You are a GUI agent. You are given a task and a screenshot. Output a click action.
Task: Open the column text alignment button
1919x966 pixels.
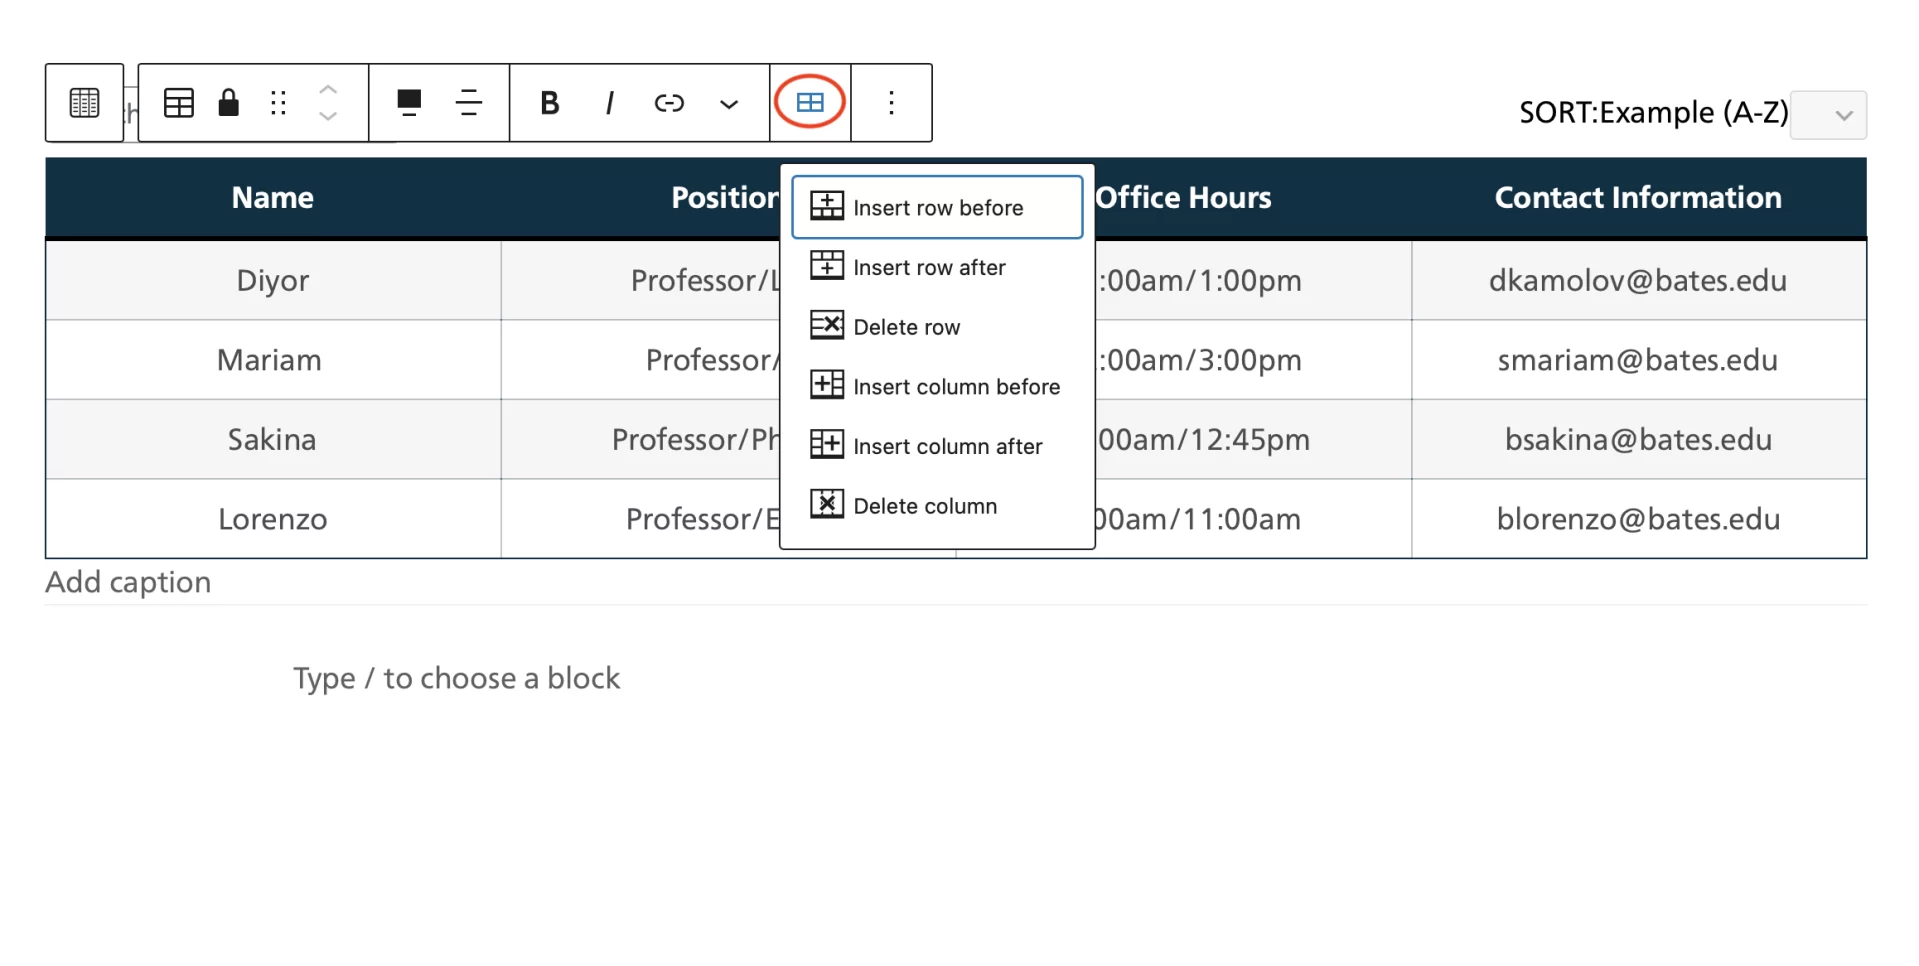(x=468, y=103)
